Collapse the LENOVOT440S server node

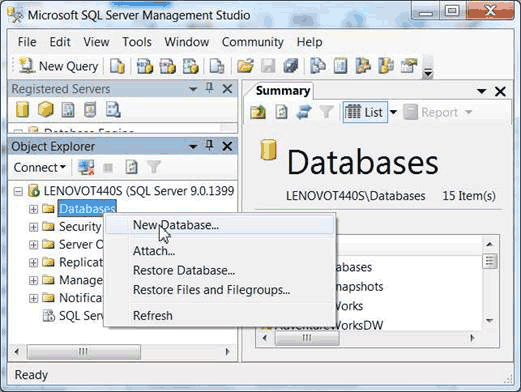point(18,191)
